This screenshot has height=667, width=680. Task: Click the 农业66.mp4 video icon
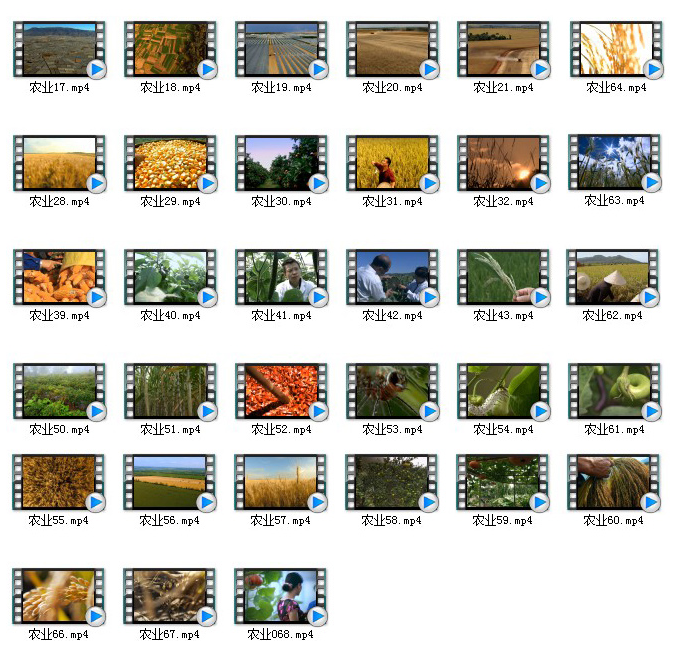(59, 597)
